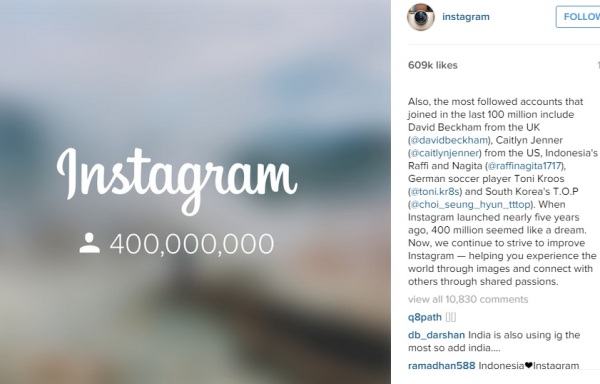Click the emoji boxes after q8path
Image resolution: width=600 pixels, height=384 pixels.
[451, 317]
